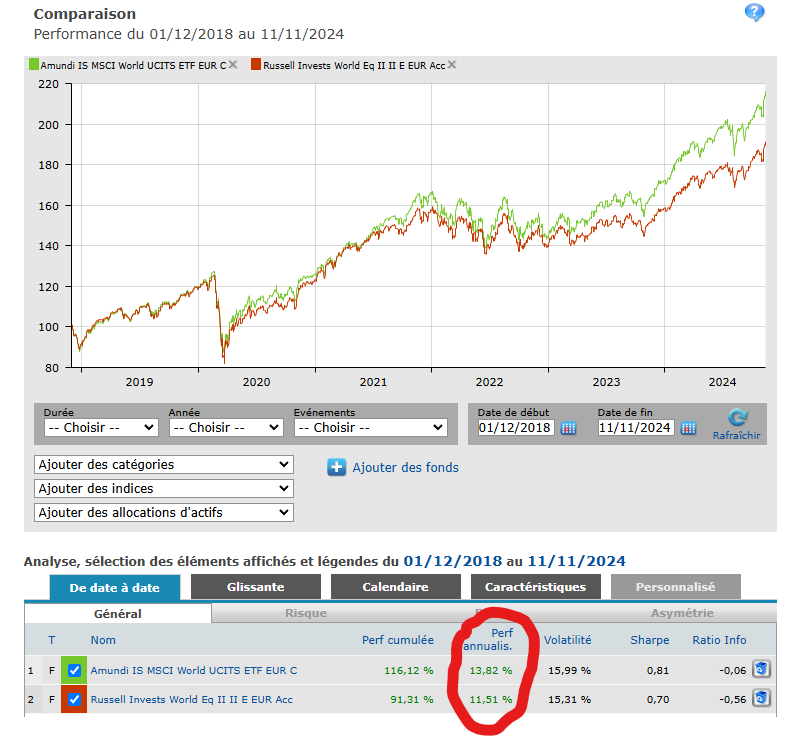Sort table by Perf annualis. column
788x737 pixels.
pos(487,640)
